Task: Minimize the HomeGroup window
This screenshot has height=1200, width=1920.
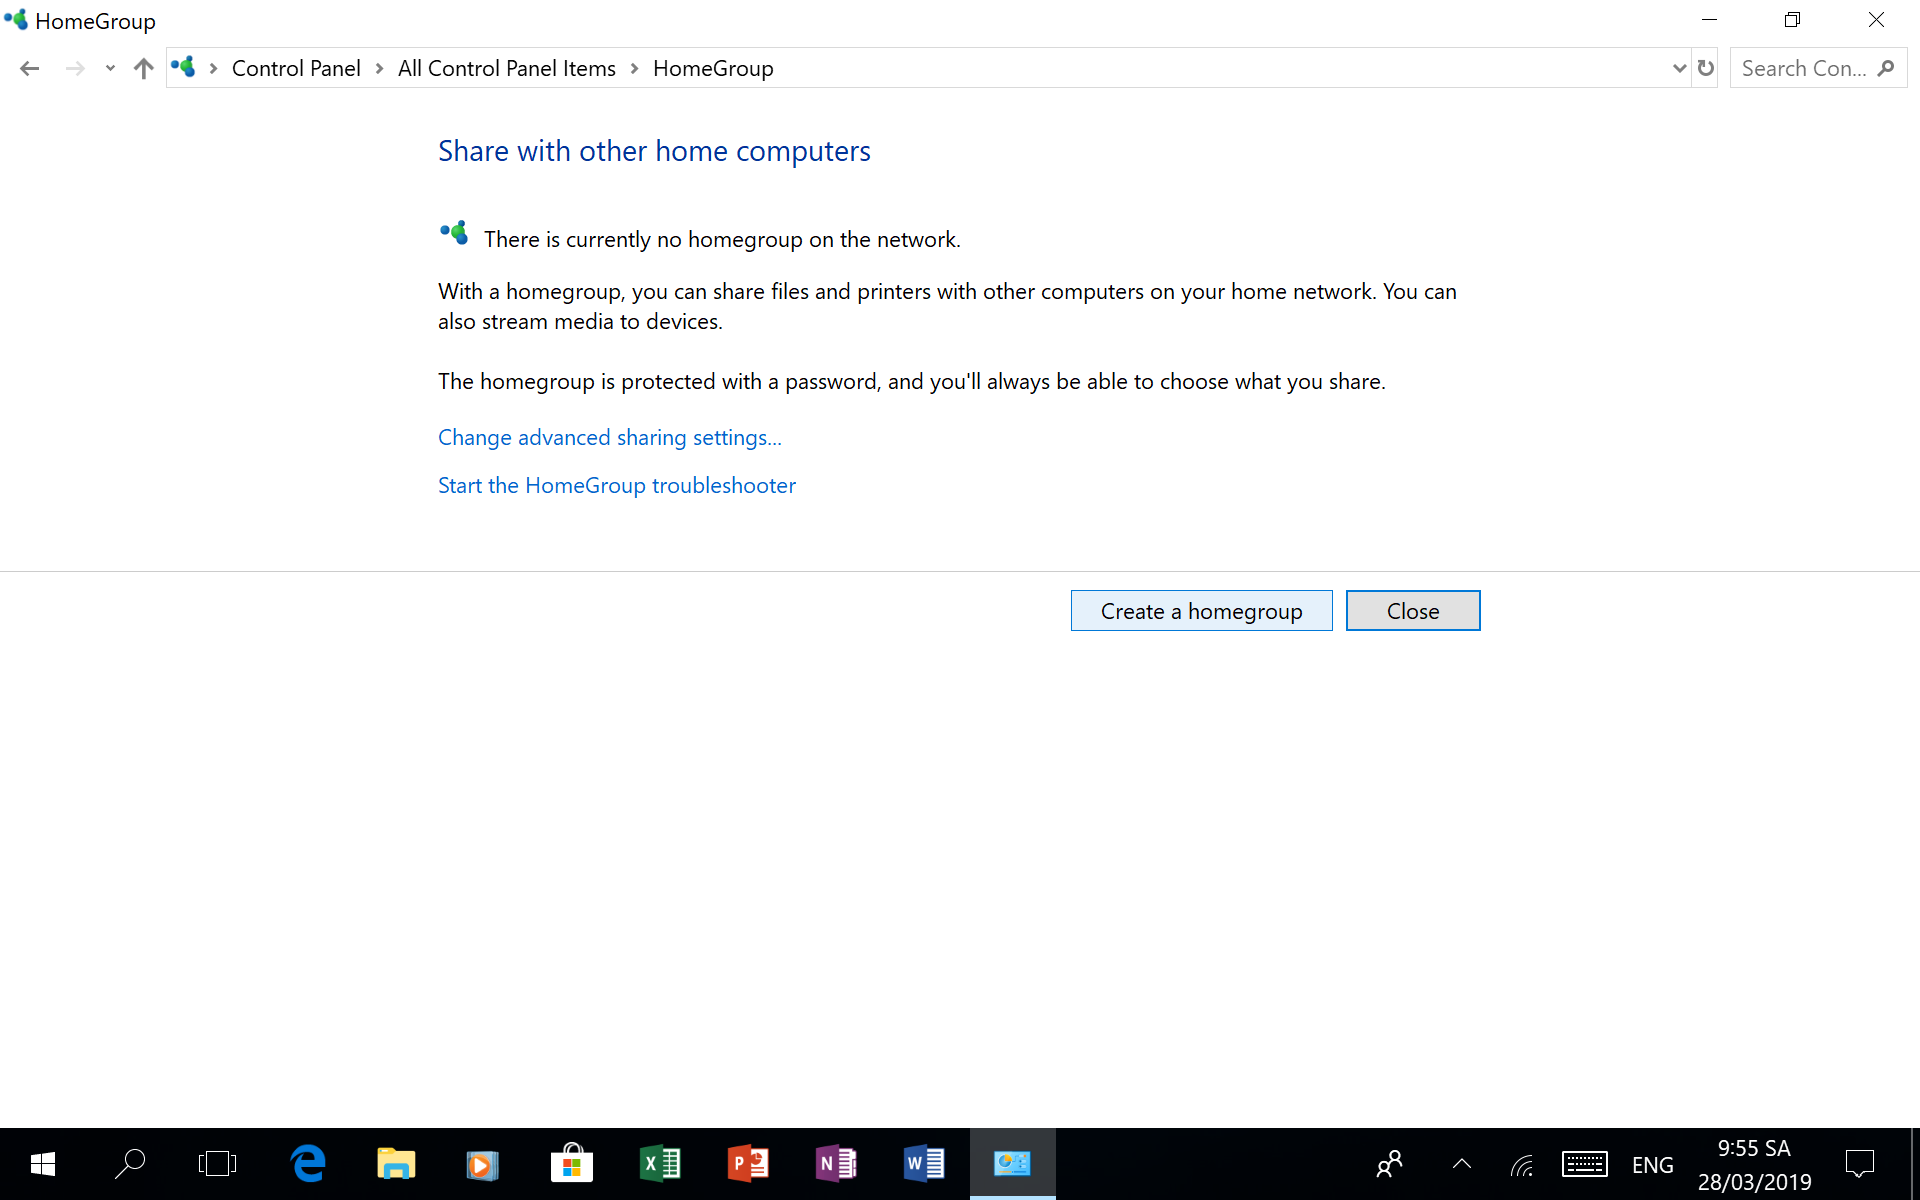Action: [1709, 19]
